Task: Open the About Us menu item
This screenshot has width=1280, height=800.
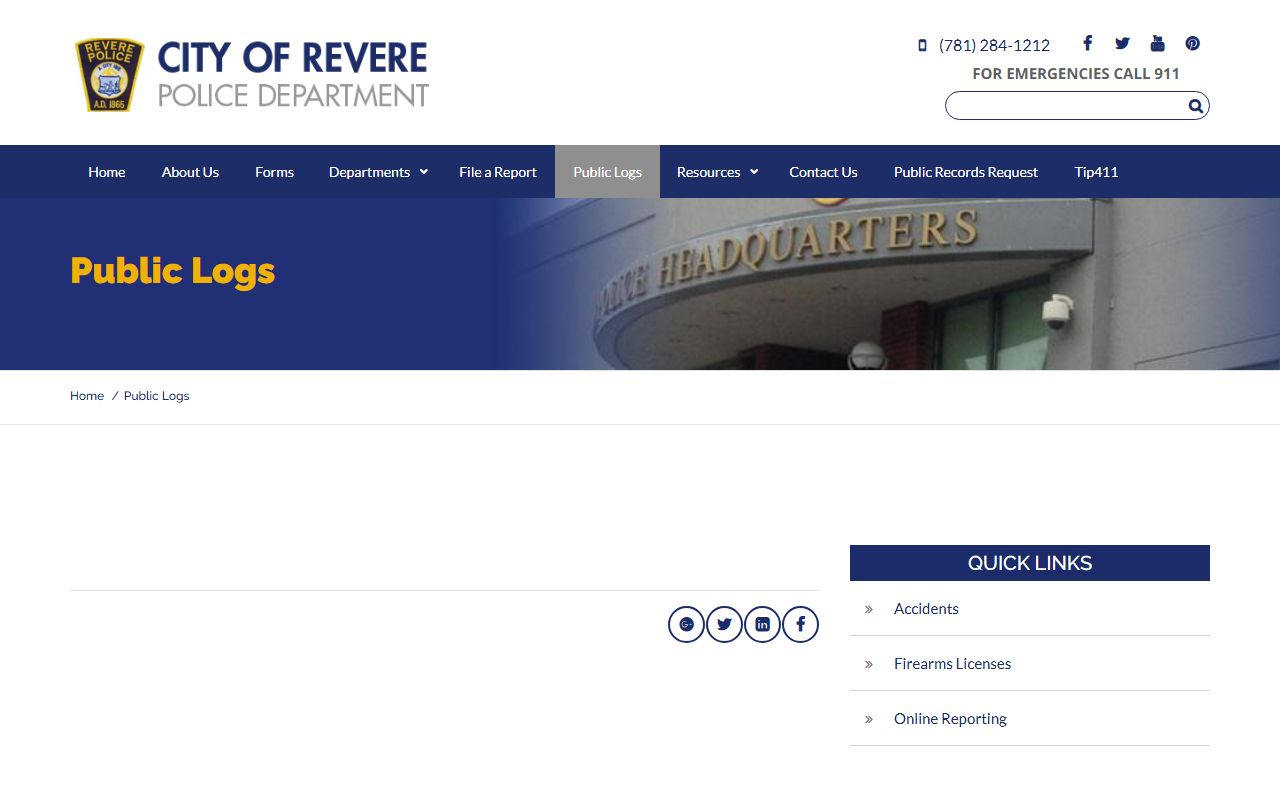Action: (190, 172)
